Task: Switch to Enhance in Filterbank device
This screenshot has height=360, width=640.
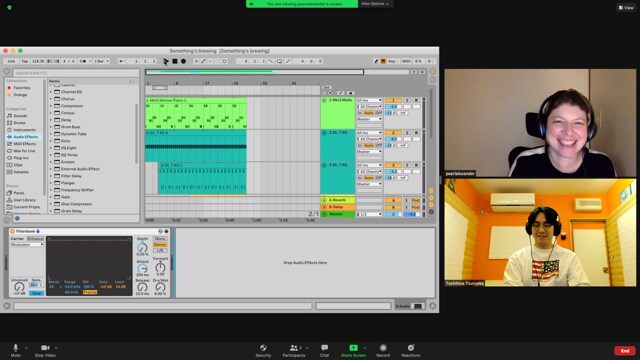Action: (35, 239)
